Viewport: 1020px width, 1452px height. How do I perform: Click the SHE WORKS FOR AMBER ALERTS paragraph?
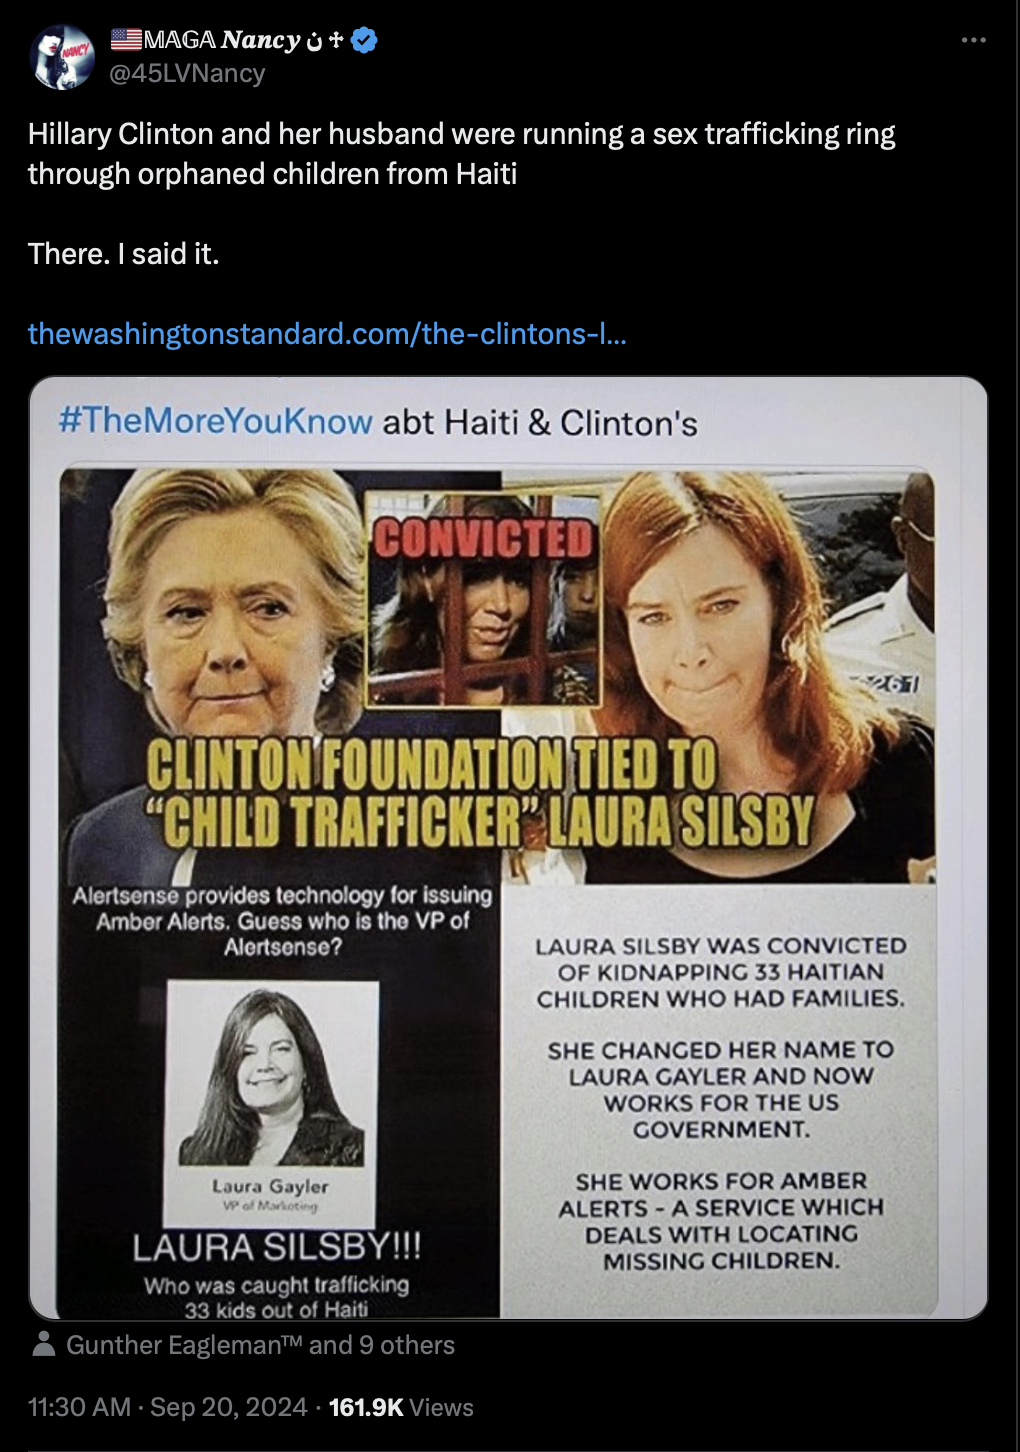(x=720, y=1220)
